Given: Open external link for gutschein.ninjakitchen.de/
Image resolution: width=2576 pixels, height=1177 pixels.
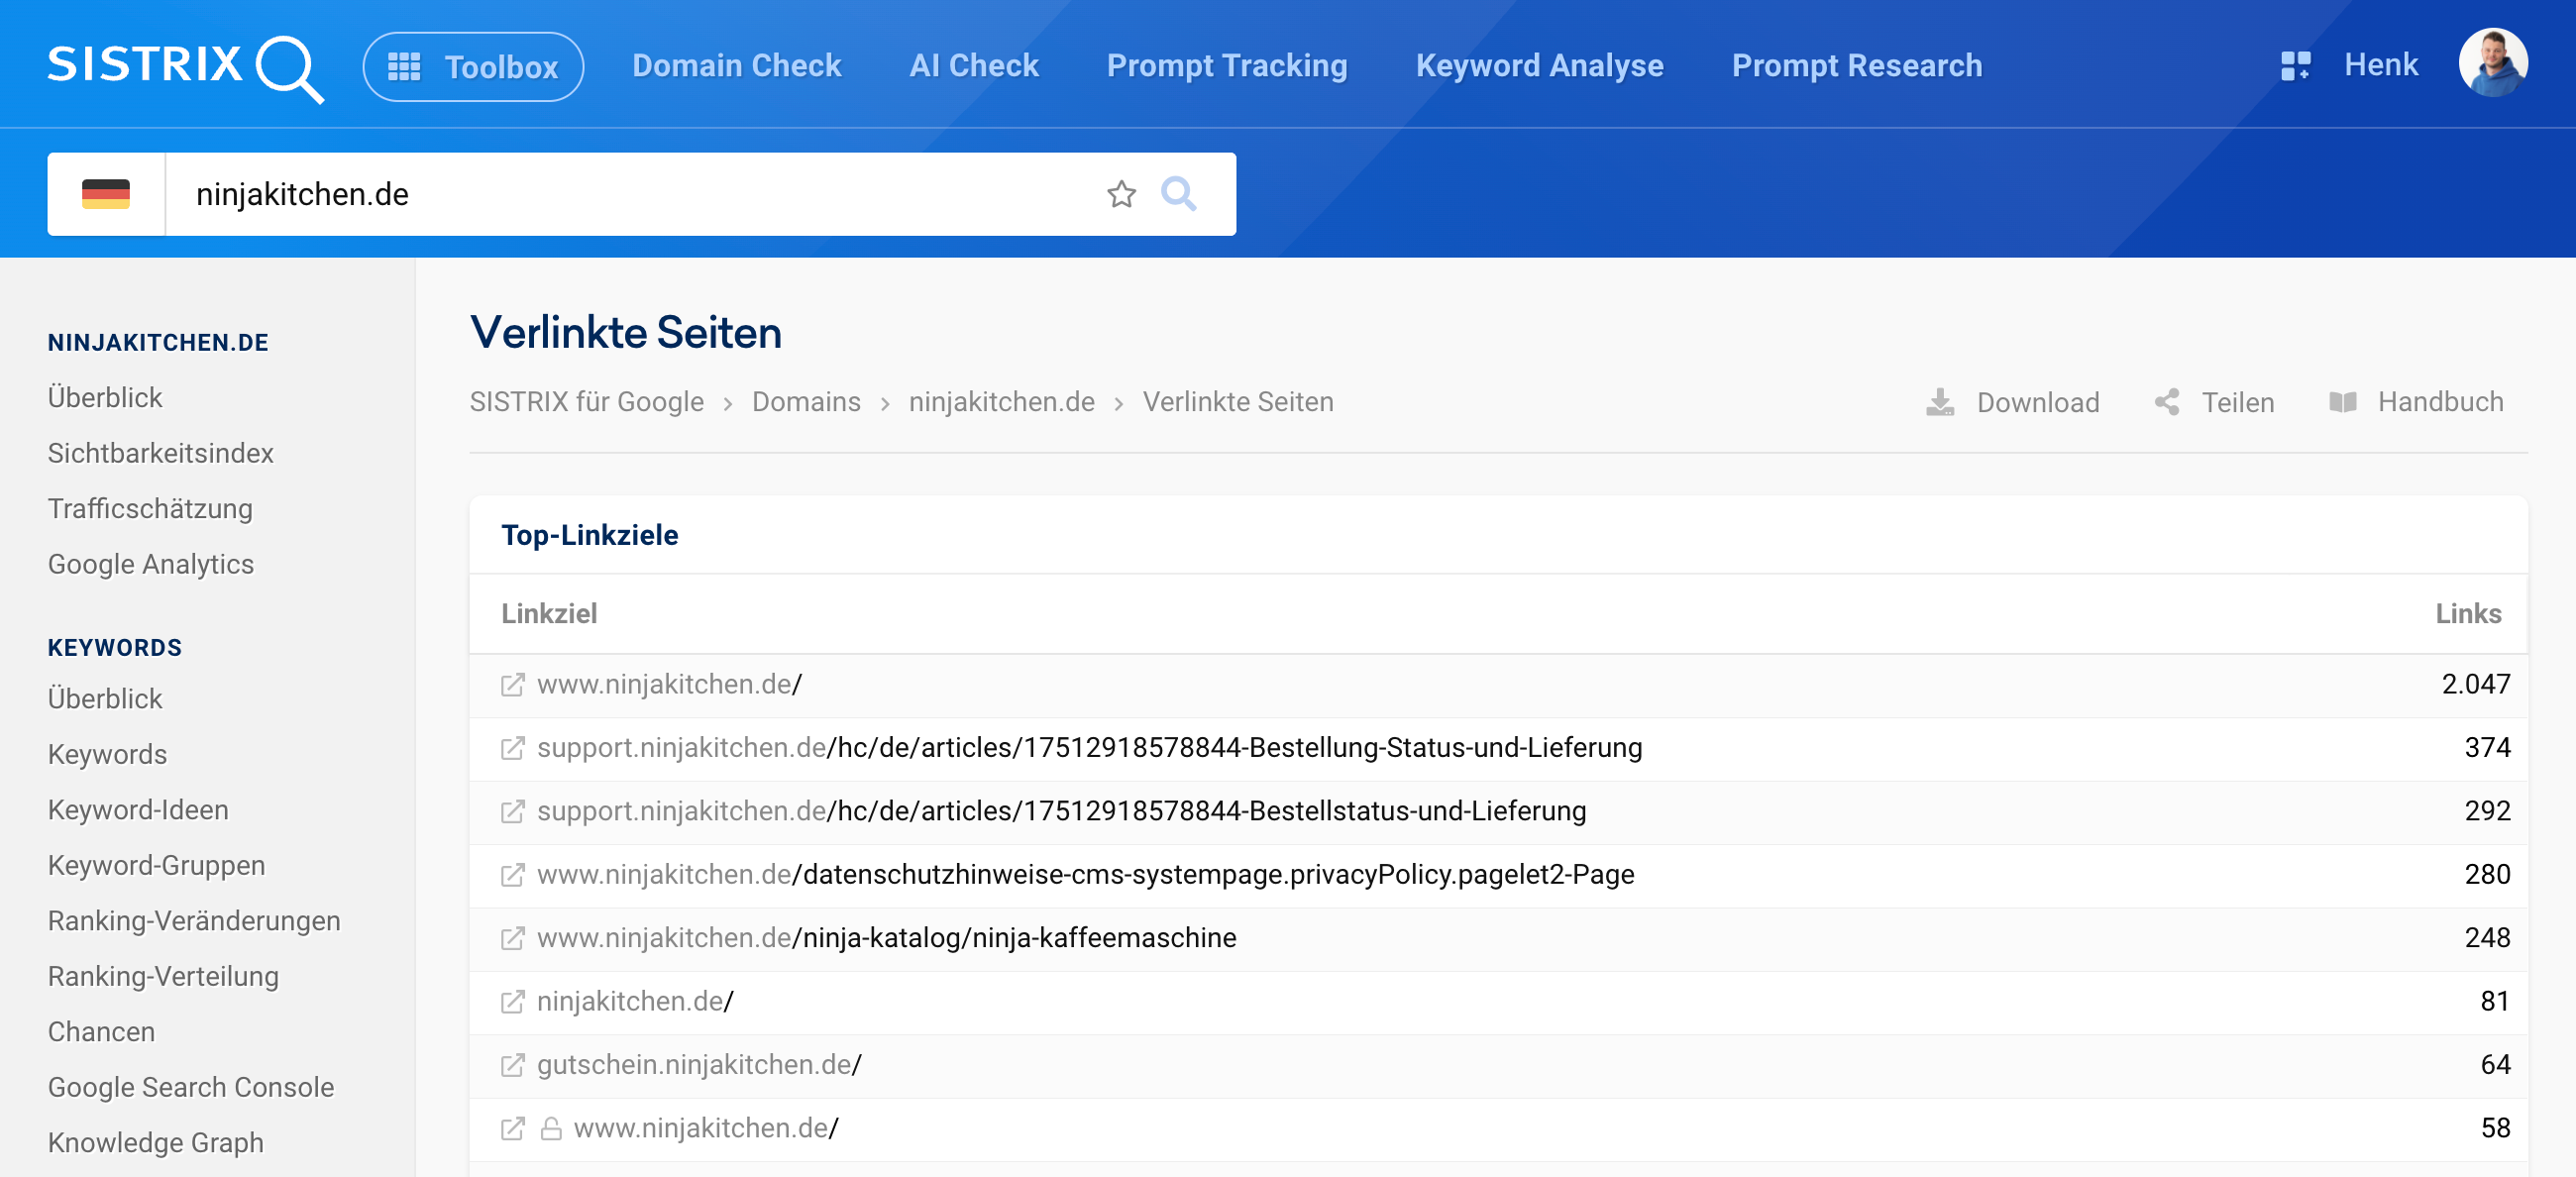Looking at the screenshot, I should point(512,1065).
